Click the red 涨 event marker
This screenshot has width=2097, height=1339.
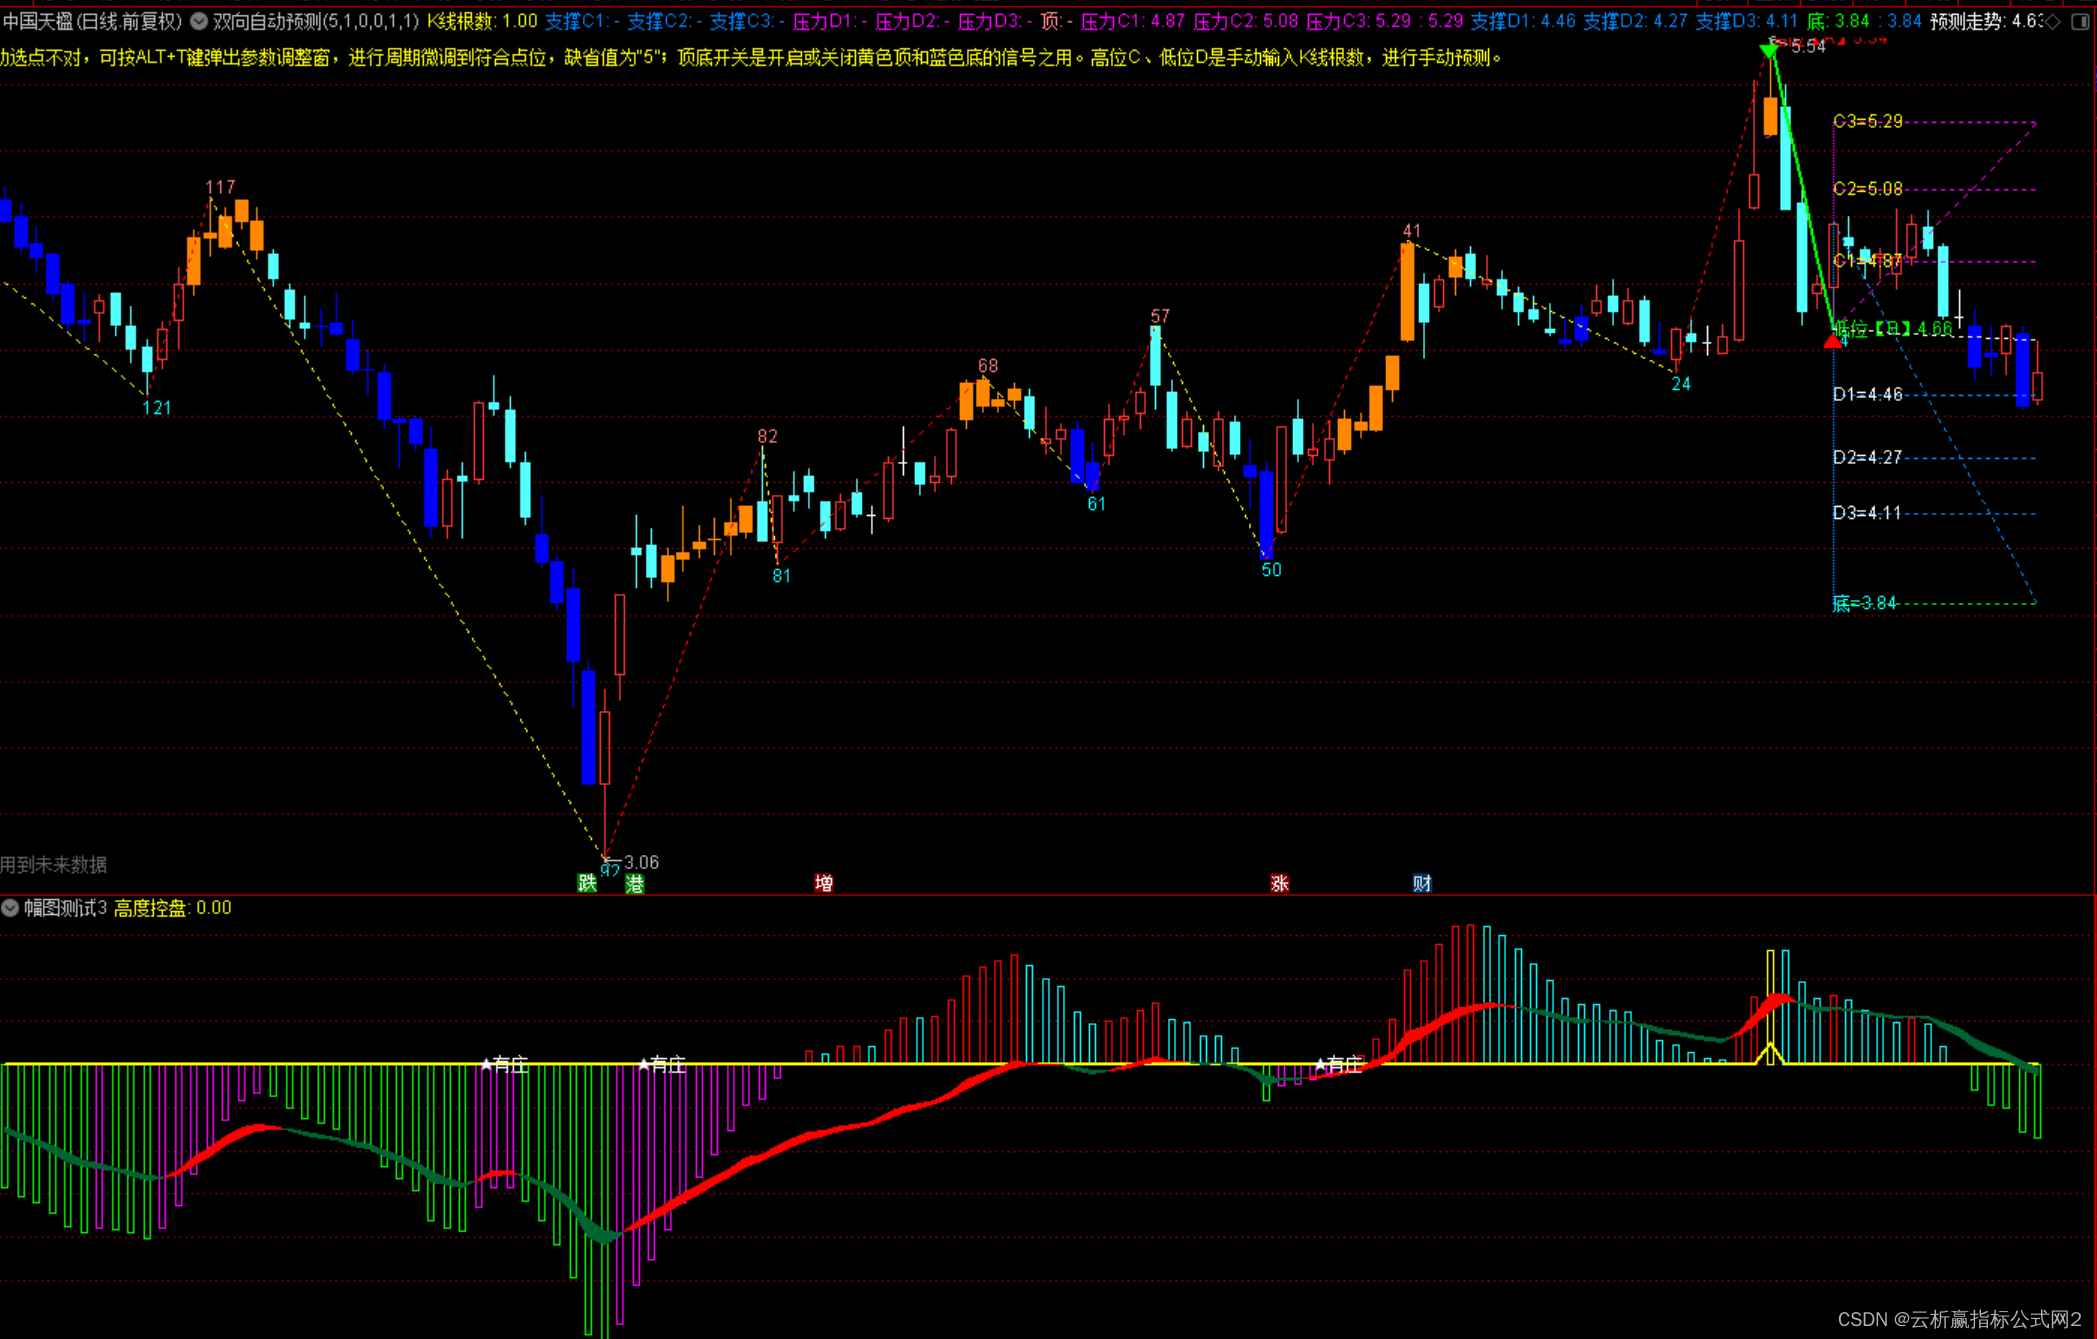point(1279,883)
